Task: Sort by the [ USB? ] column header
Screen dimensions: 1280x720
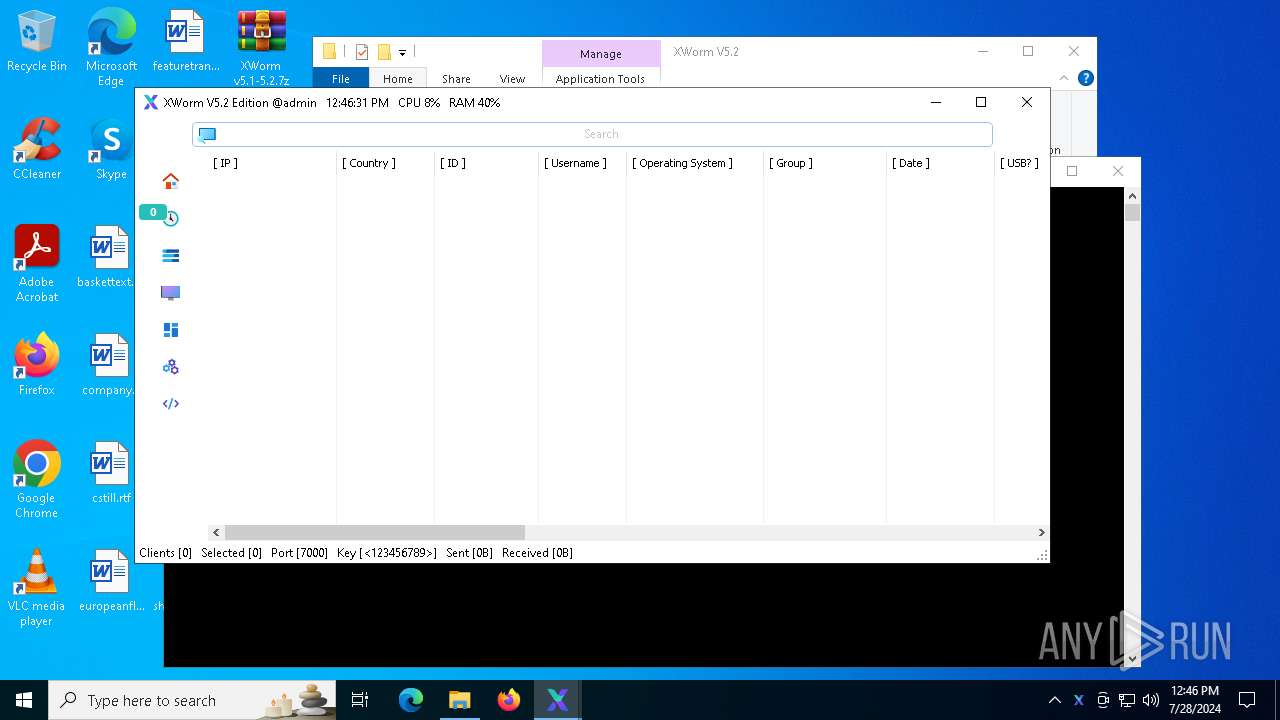Action: [1019, 163]
